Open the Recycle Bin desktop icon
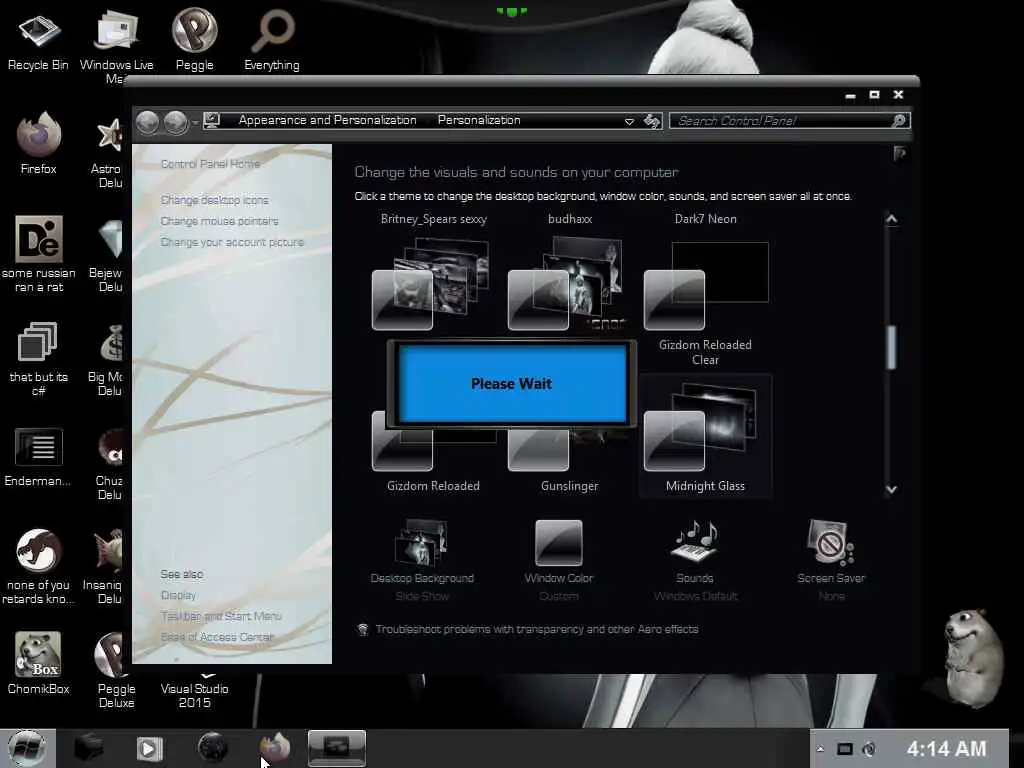The image size is (1024, 768). tap(38, 41)
